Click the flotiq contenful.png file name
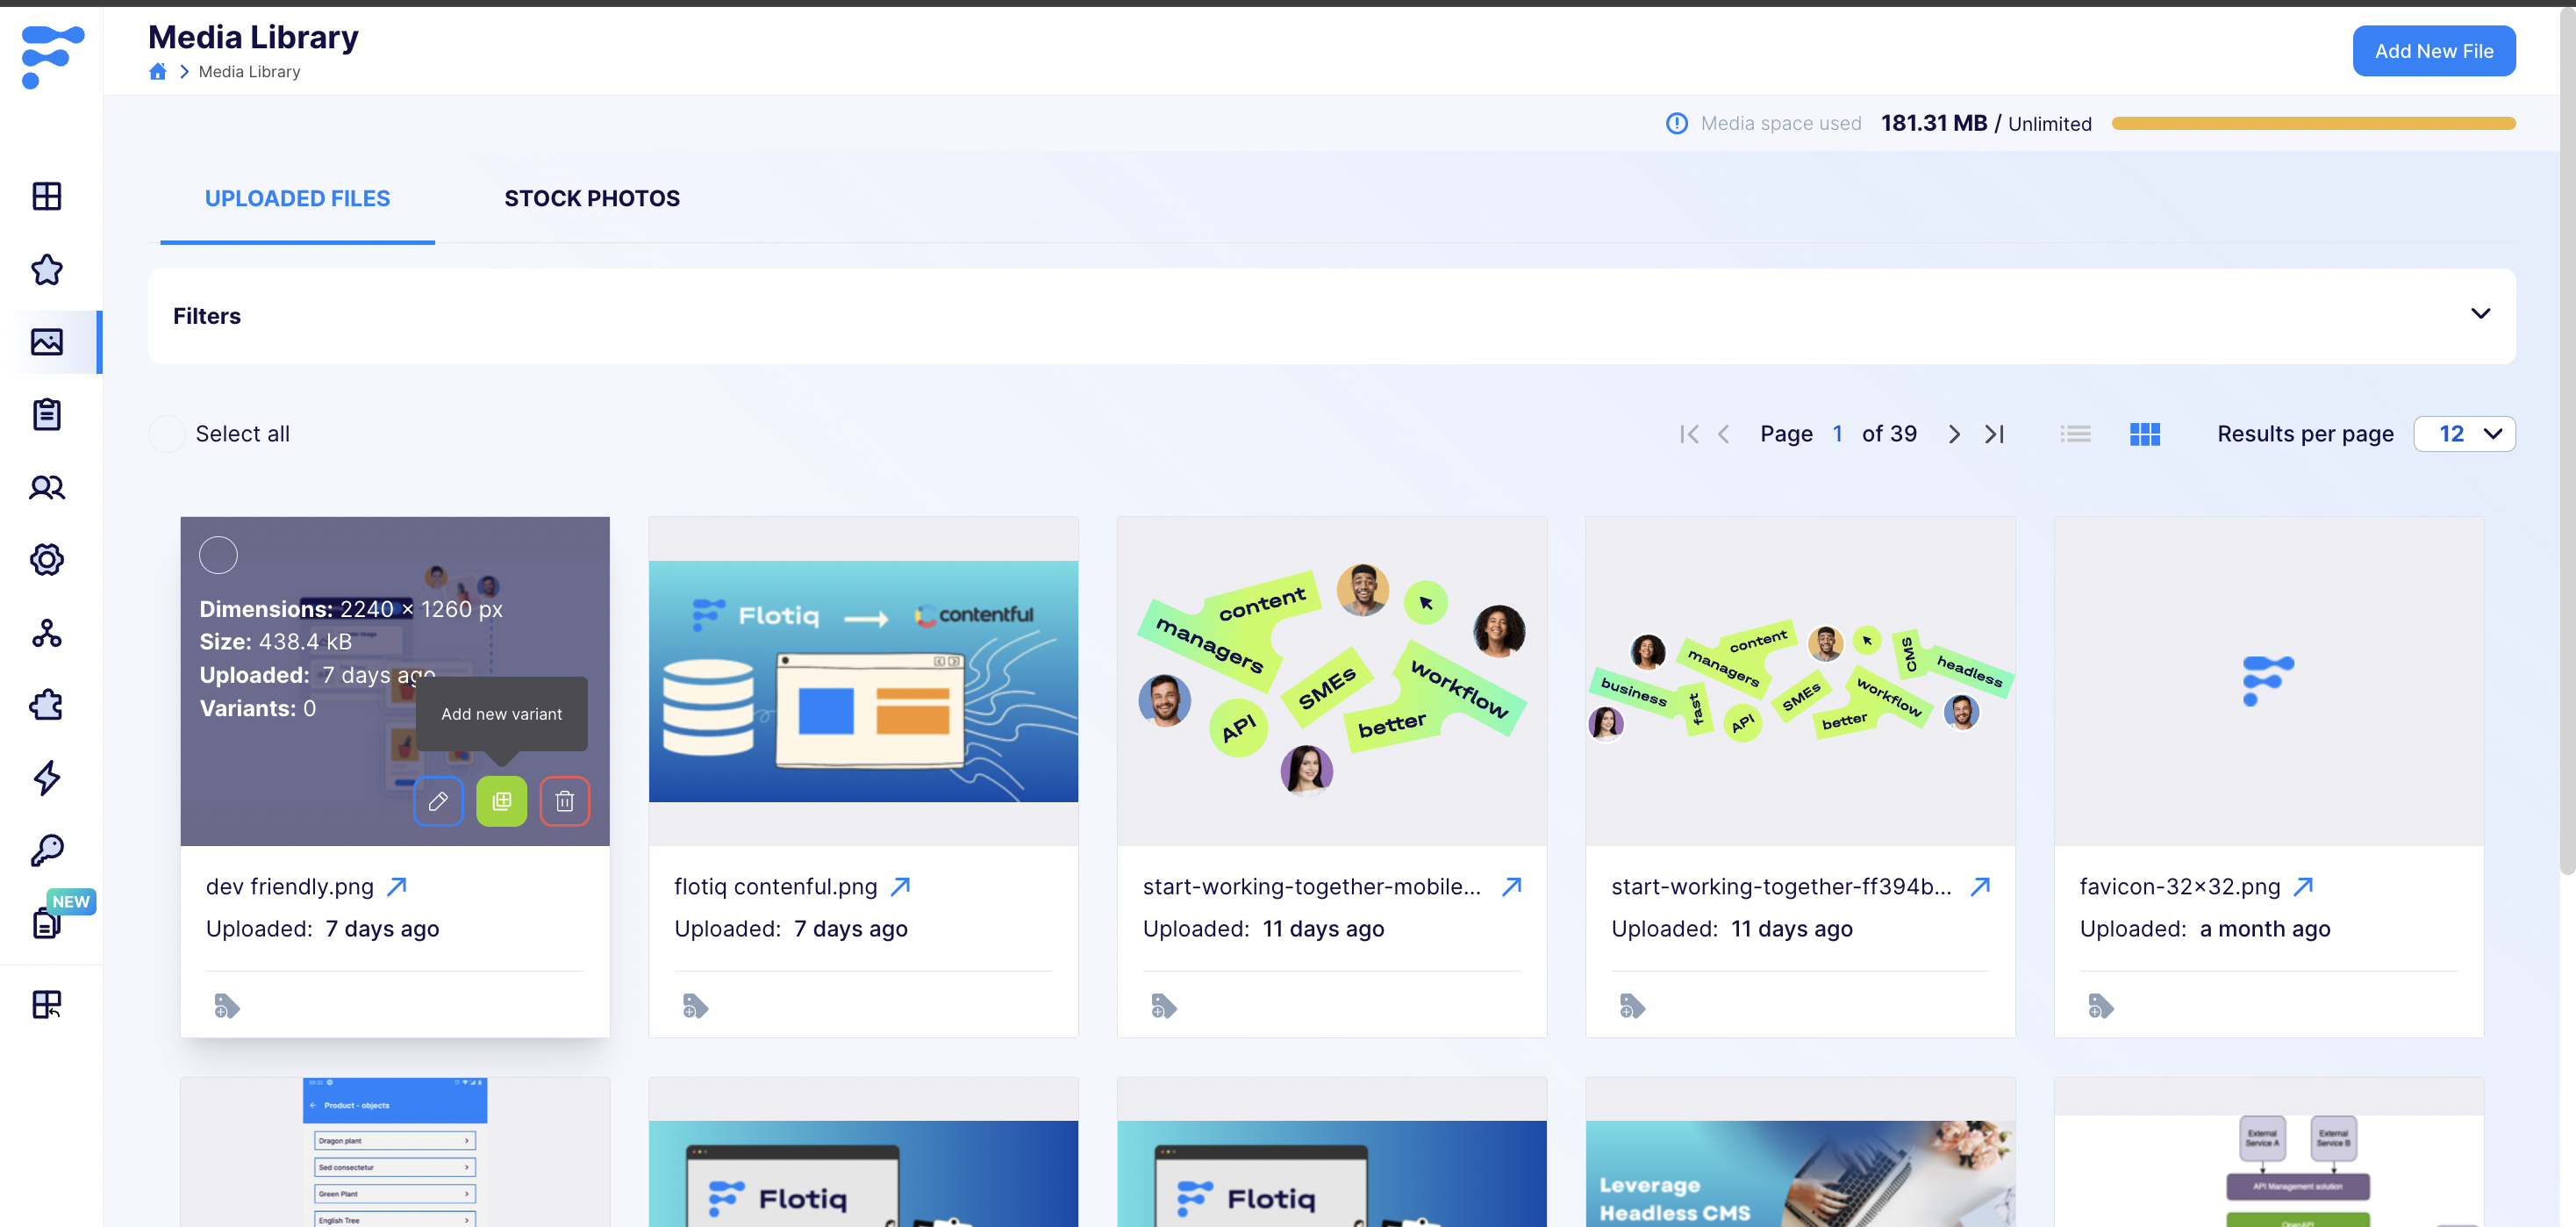 (x=775, y=887)
